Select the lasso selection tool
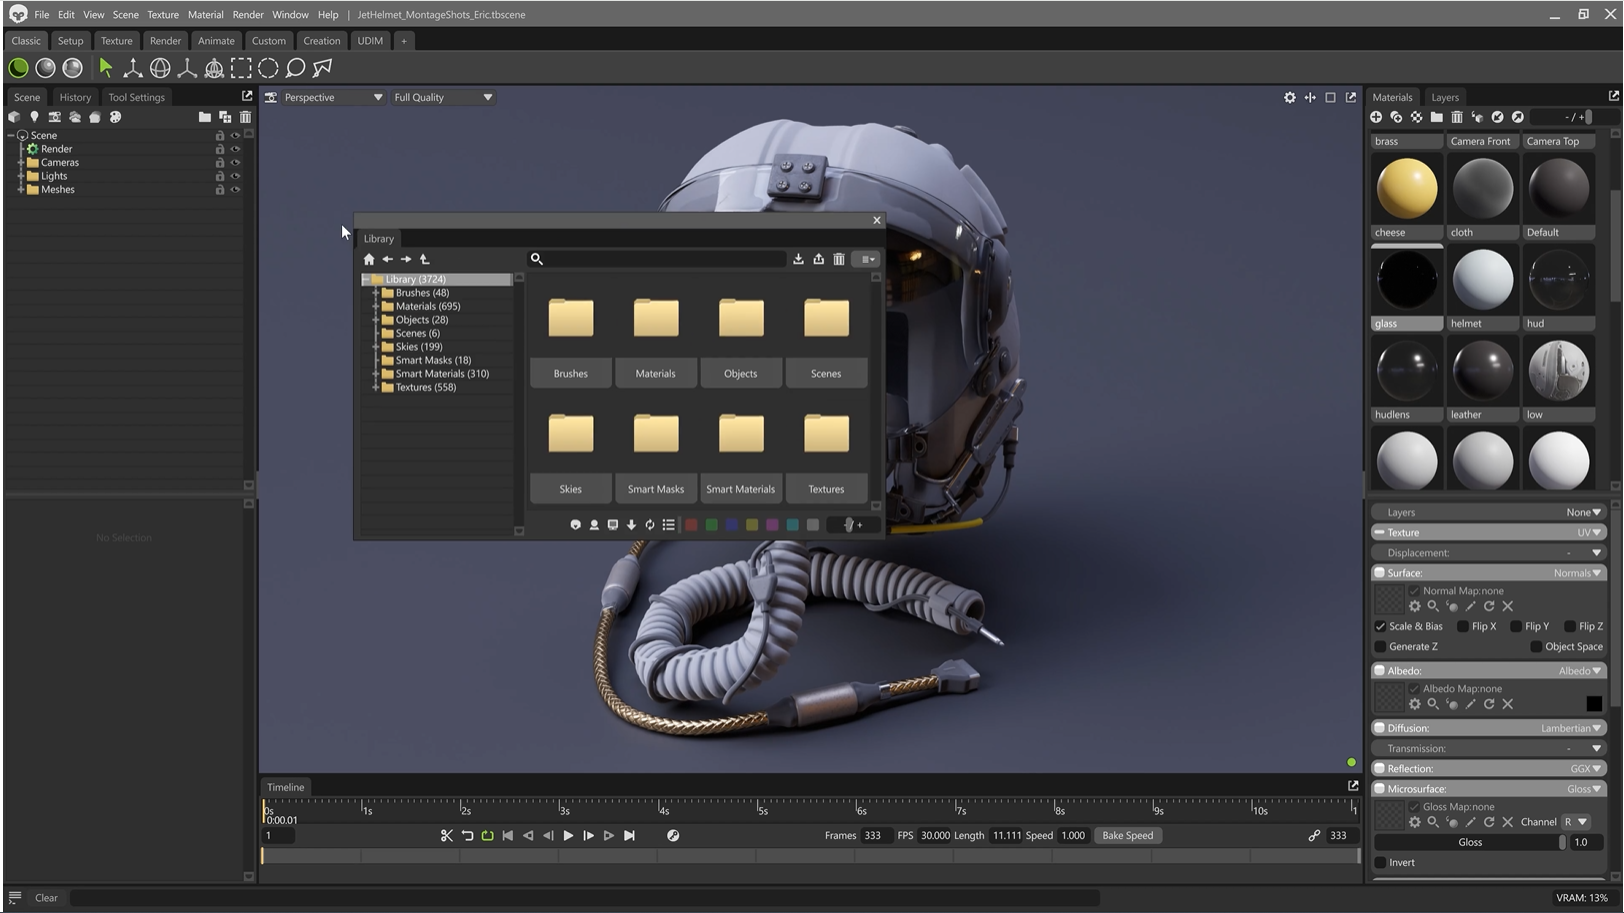 [x=295, y=68]
